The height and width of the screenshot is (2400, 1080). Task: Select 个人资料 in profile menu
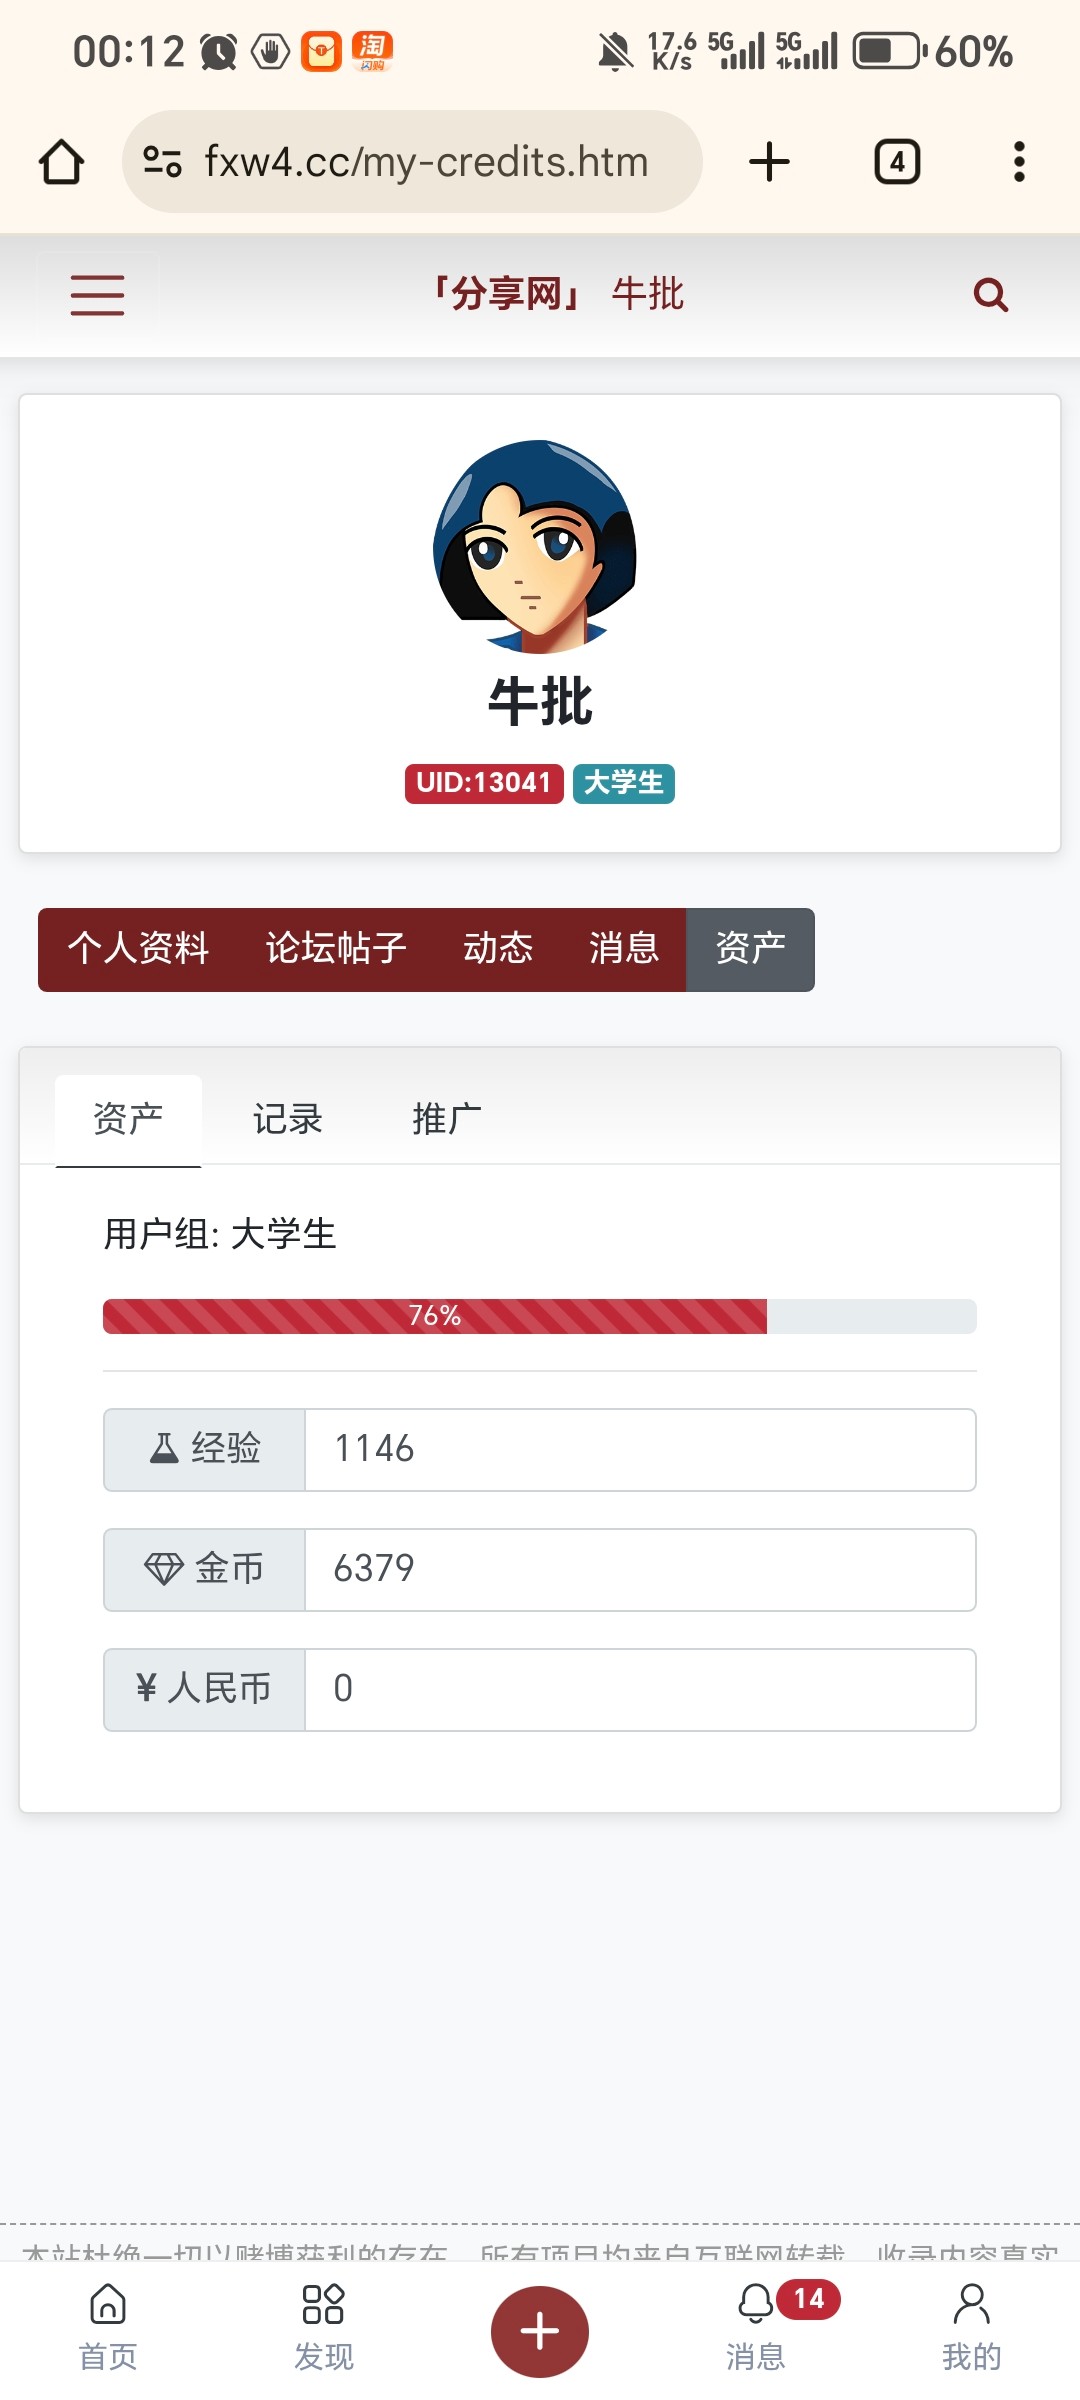click(138, 949)
